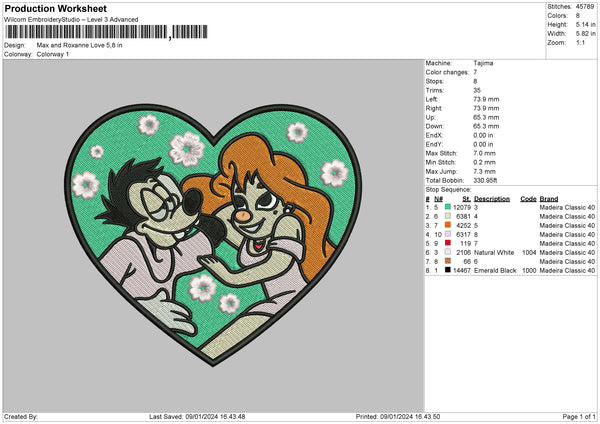Screen dimensions: 600x424
Task: Click the stitch count 12079 in row 1
Action: [x=462, y=207]
